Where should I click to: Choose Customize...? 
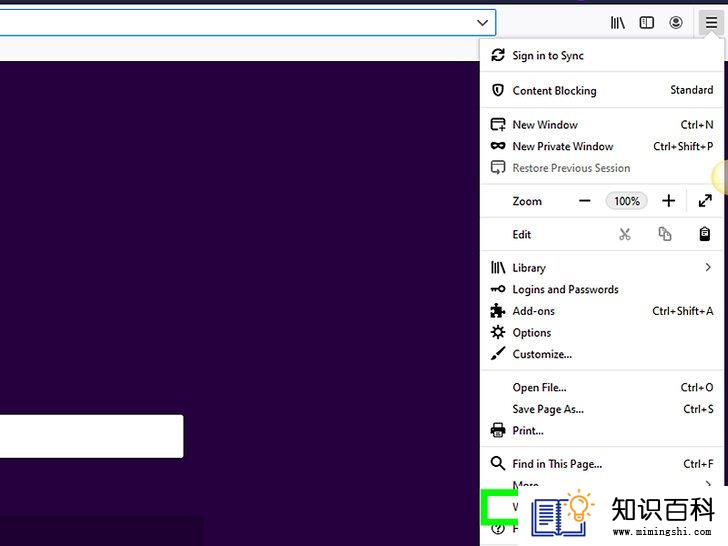602,354
